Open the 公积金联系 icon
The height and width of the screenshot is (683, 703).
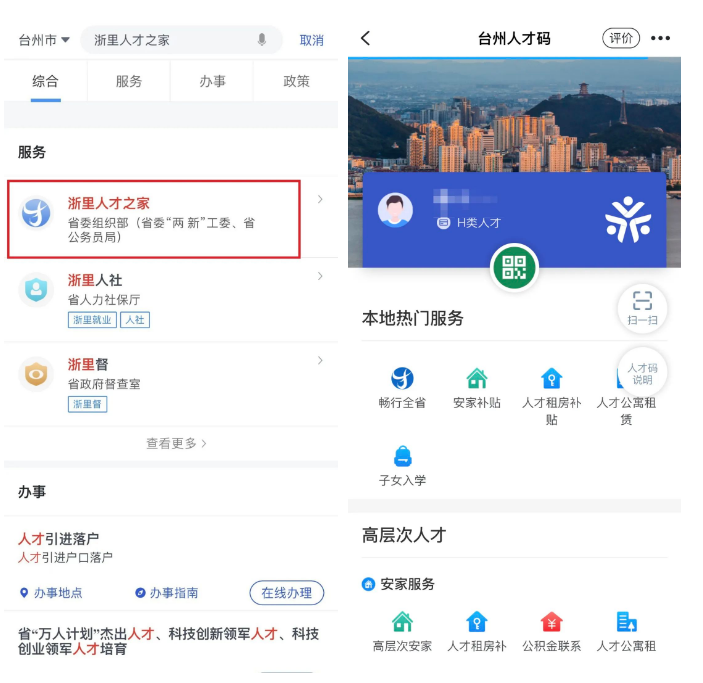(551, 622)
